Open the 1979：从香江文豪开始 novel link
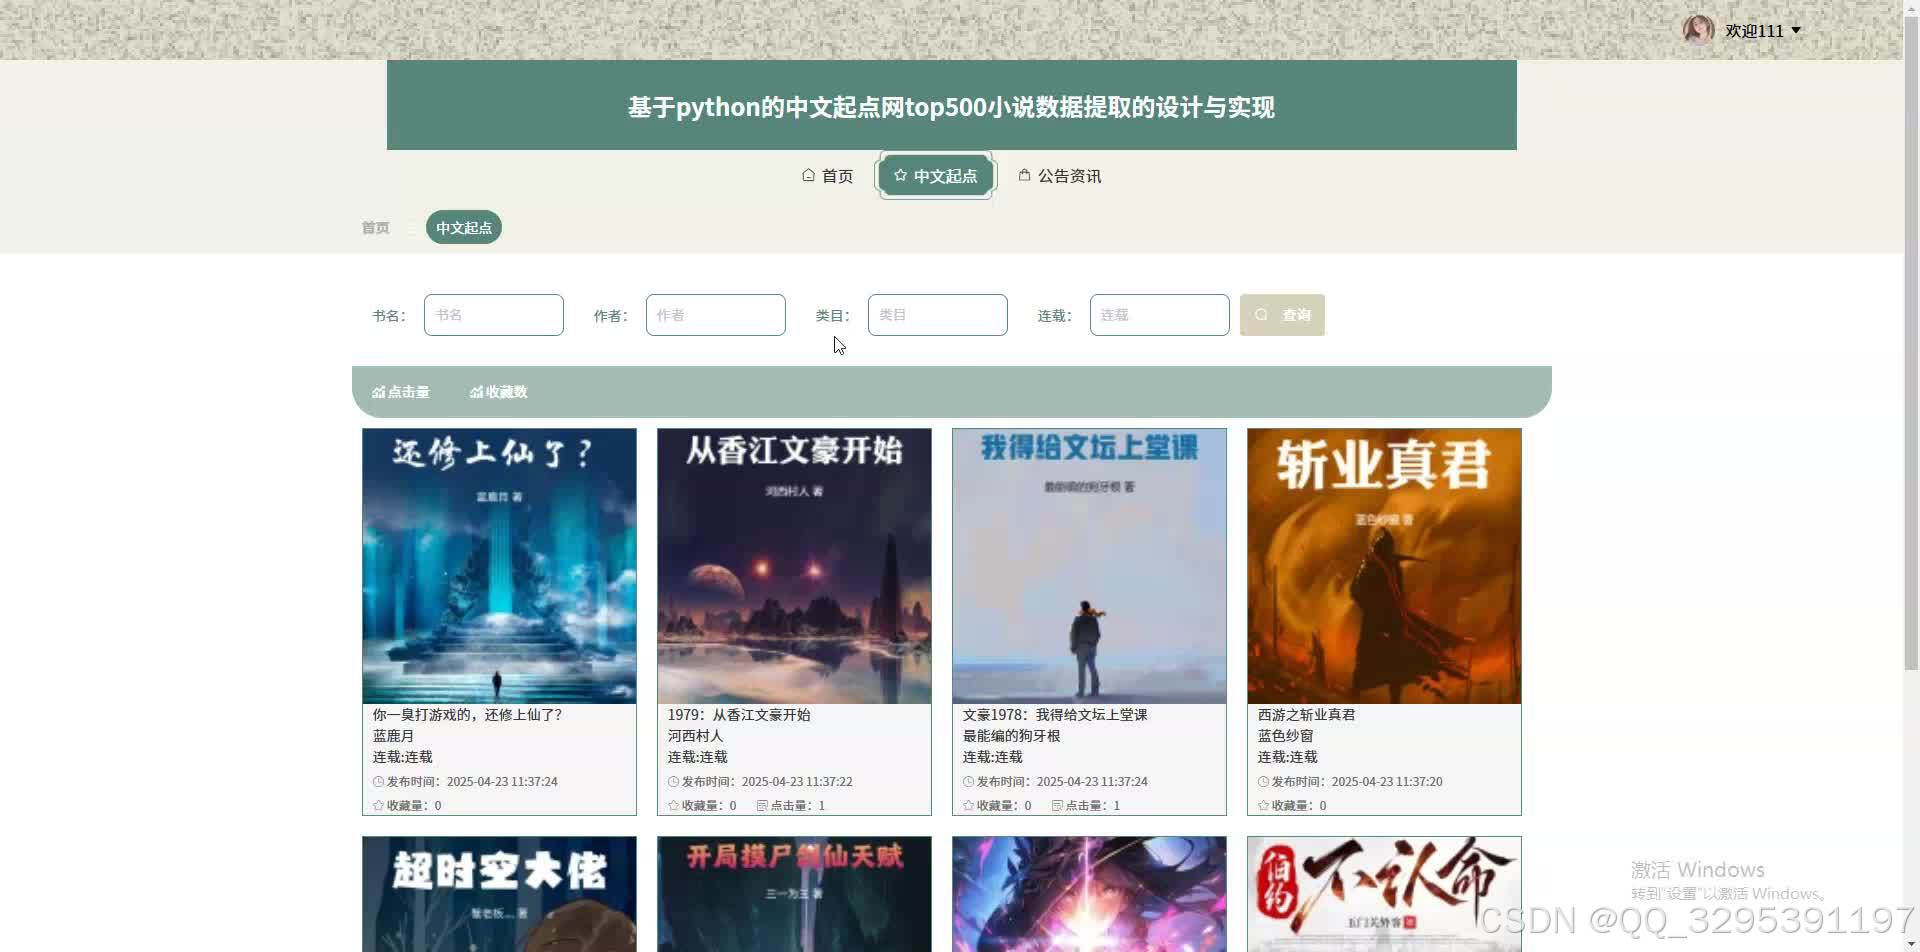 click(x=739, y=714)
